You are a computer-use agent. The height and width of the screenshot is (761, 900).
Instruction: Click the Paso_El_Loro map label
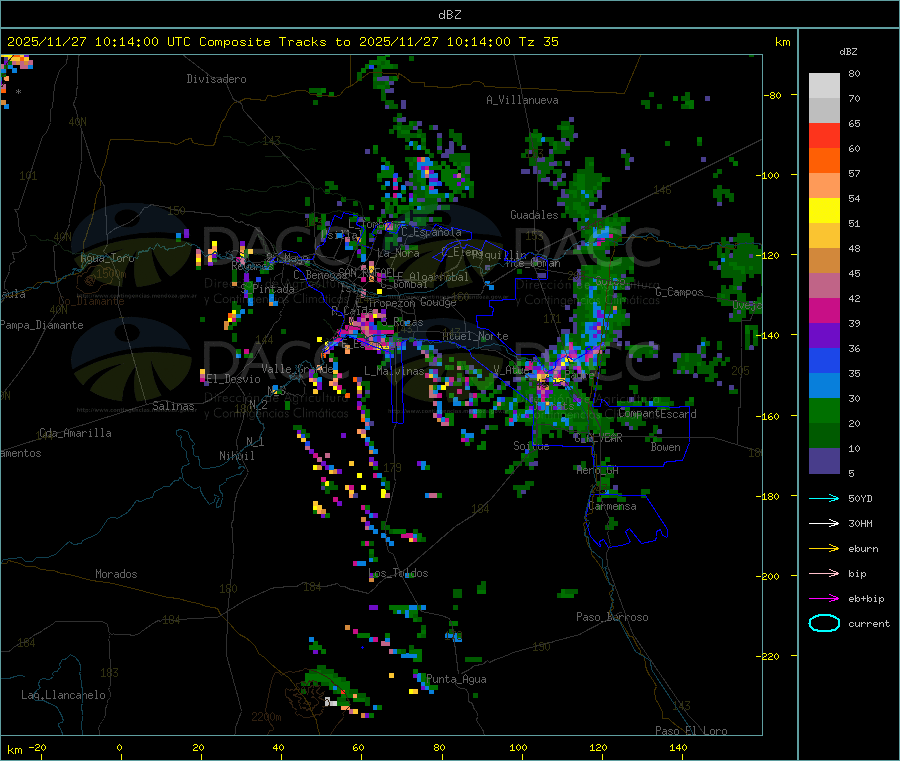tap(691, 731)
